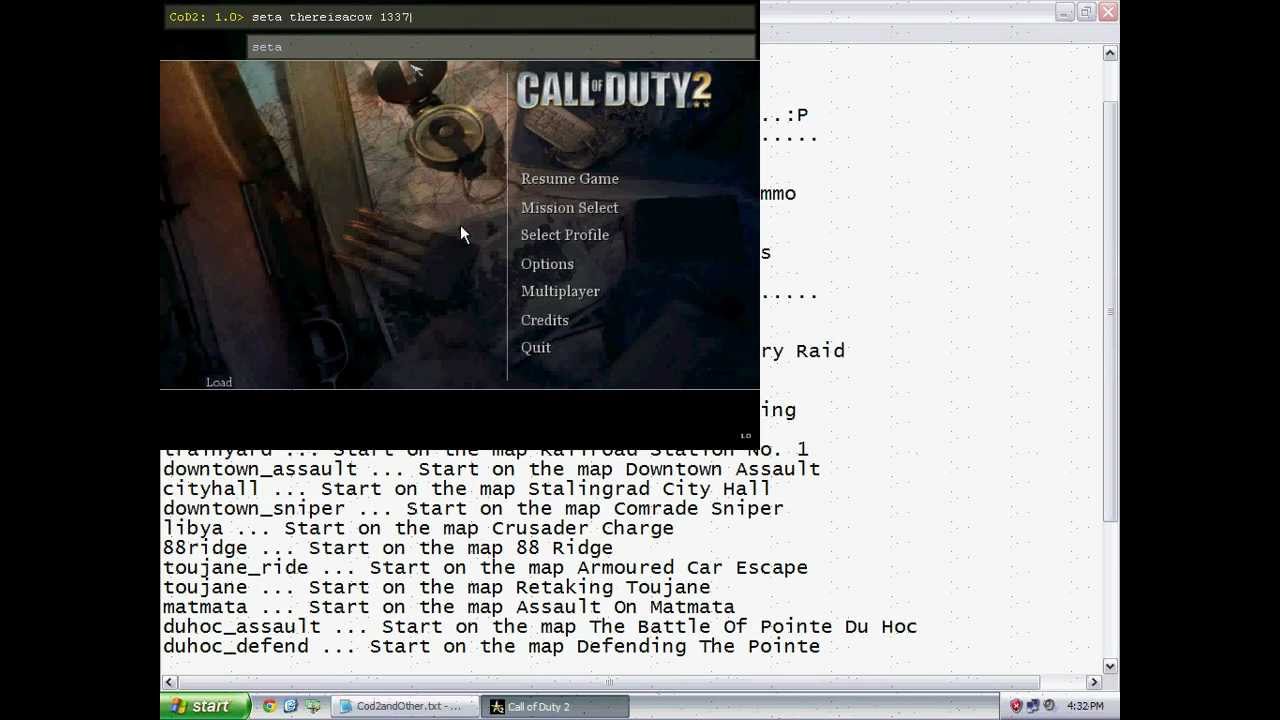Click the 'cityhall' line in Notepad
1280x720 pixels.
point(467,489)
